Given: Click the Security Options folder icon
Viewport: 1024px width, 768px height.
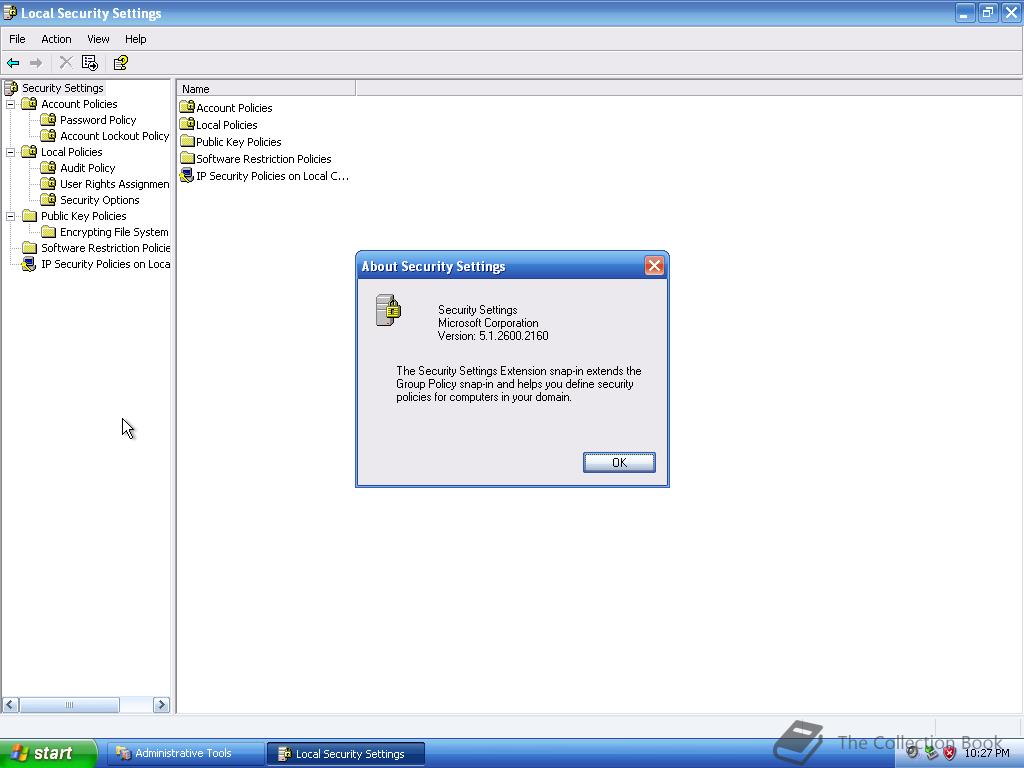Looking at the screenshot, I should [48, 200].
